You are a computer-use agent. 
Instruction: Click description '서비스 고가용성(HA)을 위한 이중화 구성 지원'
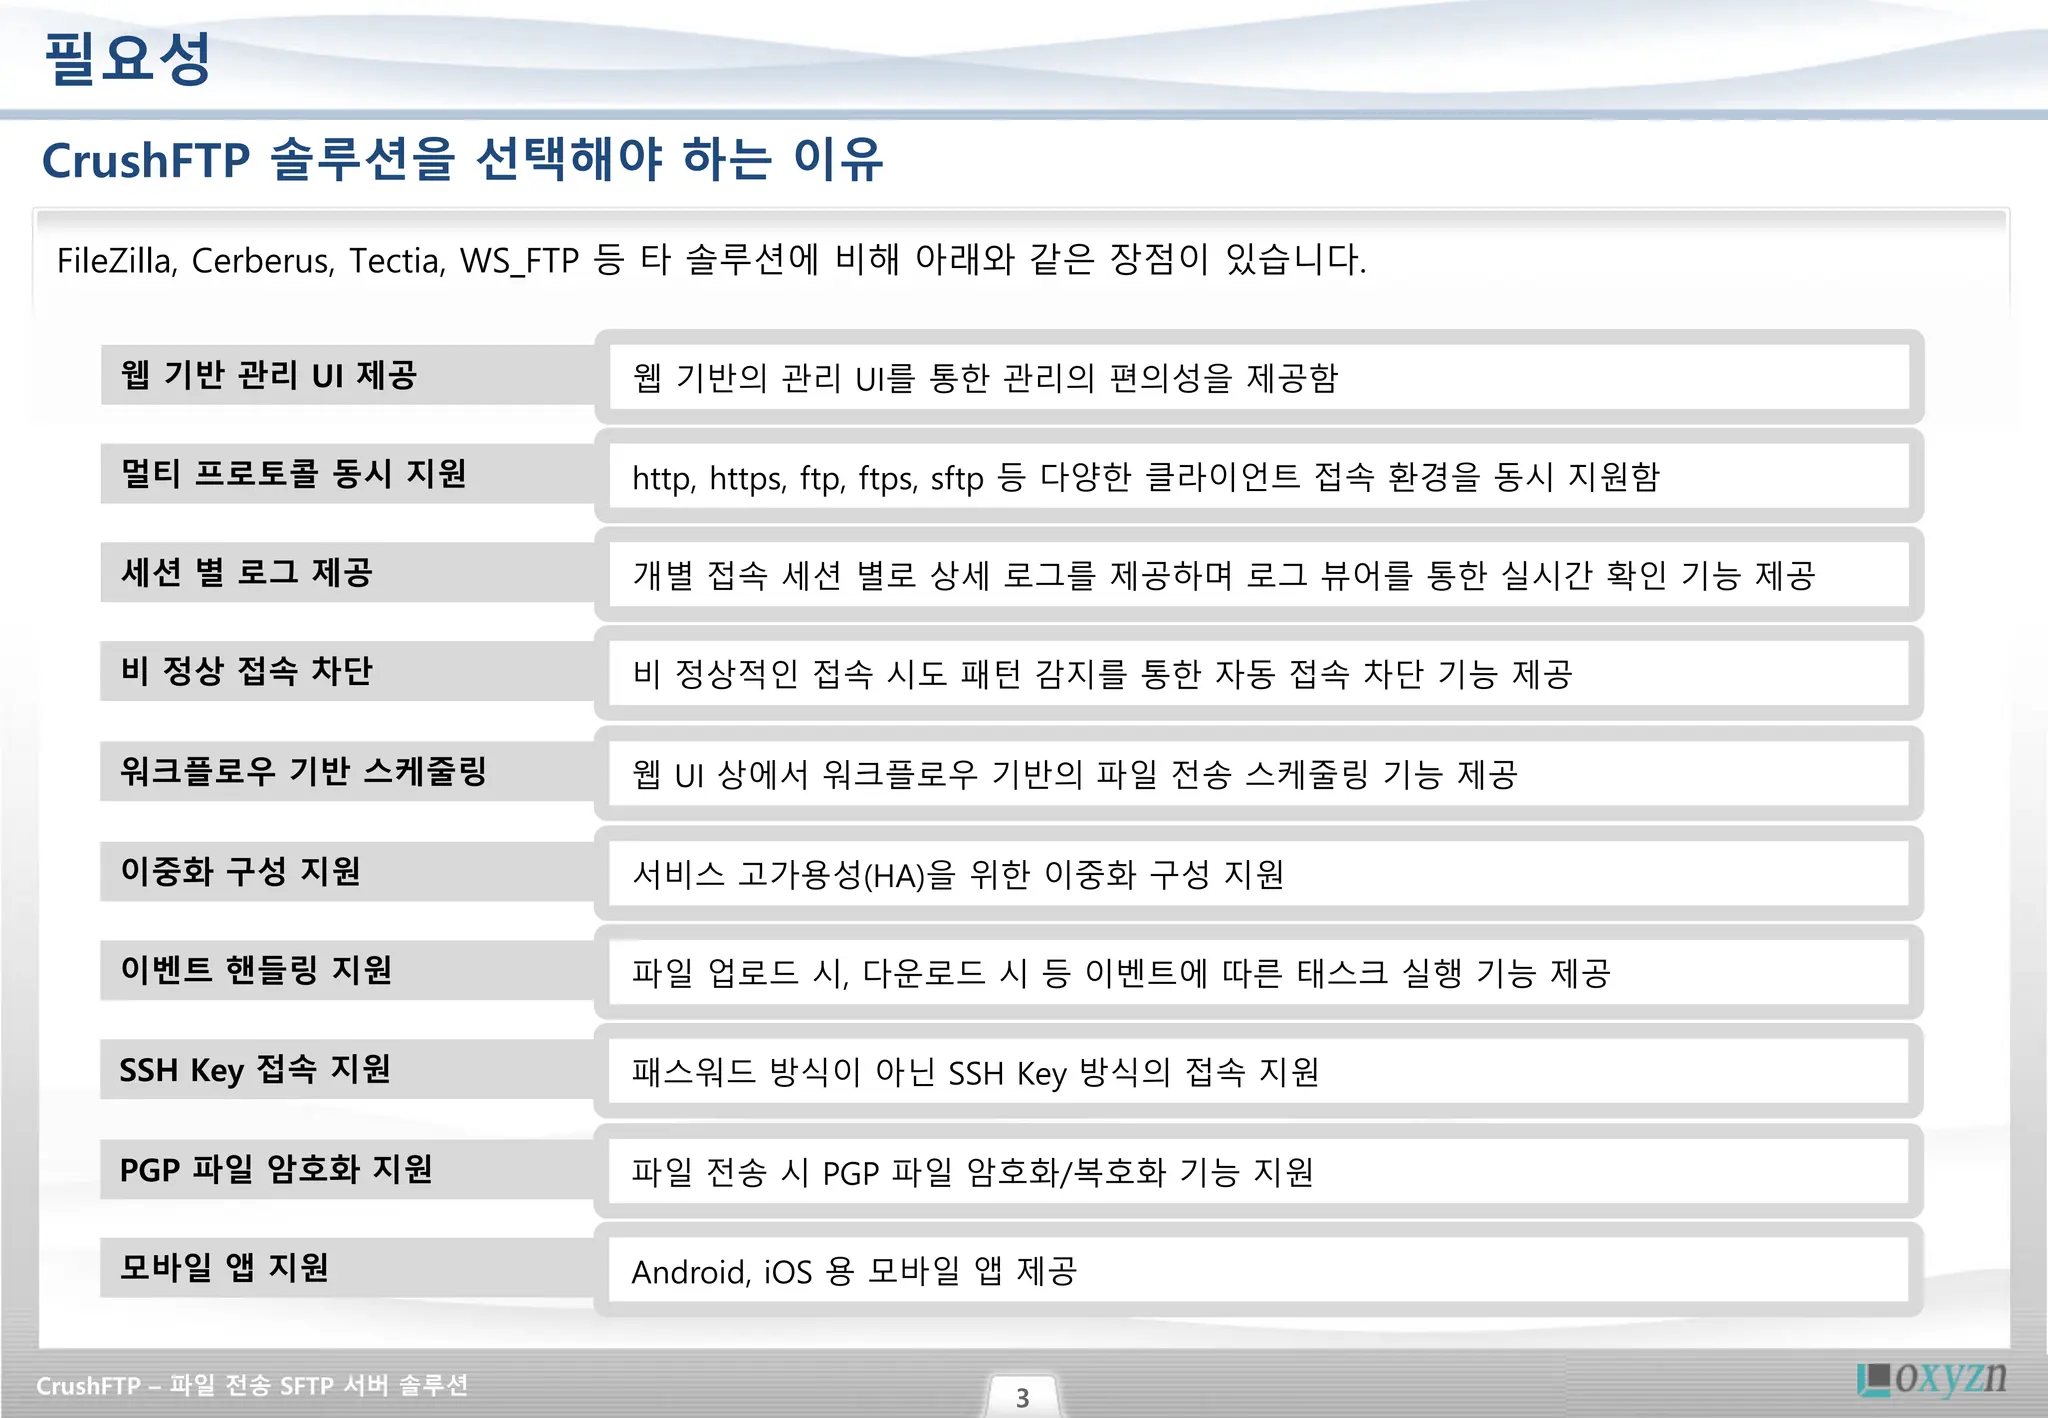tap(958, 875)
